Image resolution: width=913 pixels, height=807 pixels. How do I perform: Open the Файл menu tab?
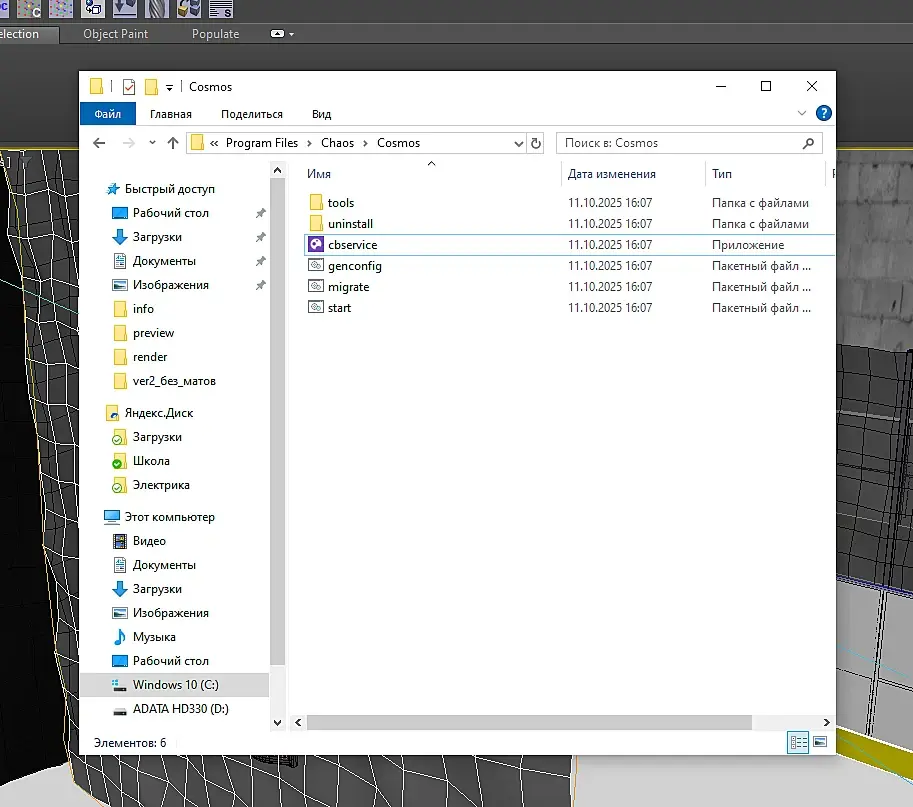pyautogui.click(x=107, y=114)
